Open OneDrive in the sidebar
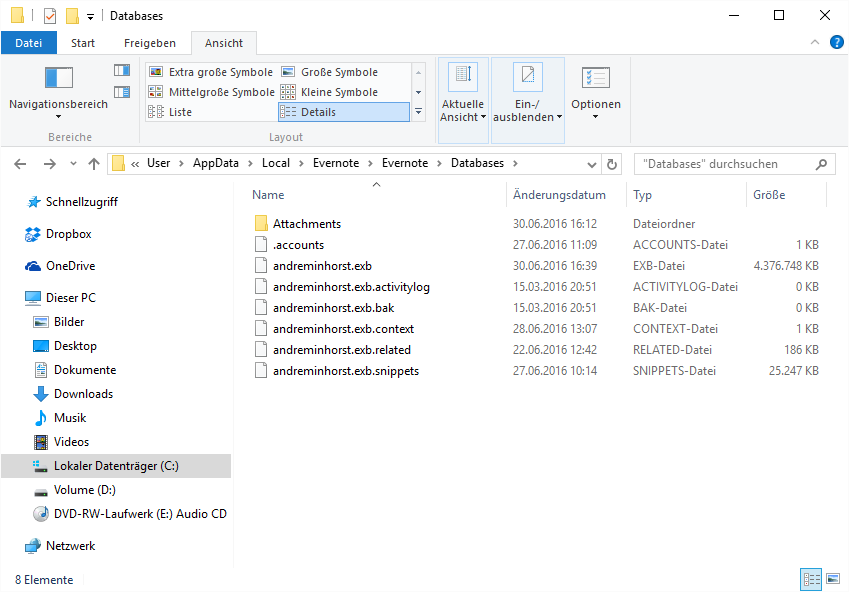 tap(70, 266)
